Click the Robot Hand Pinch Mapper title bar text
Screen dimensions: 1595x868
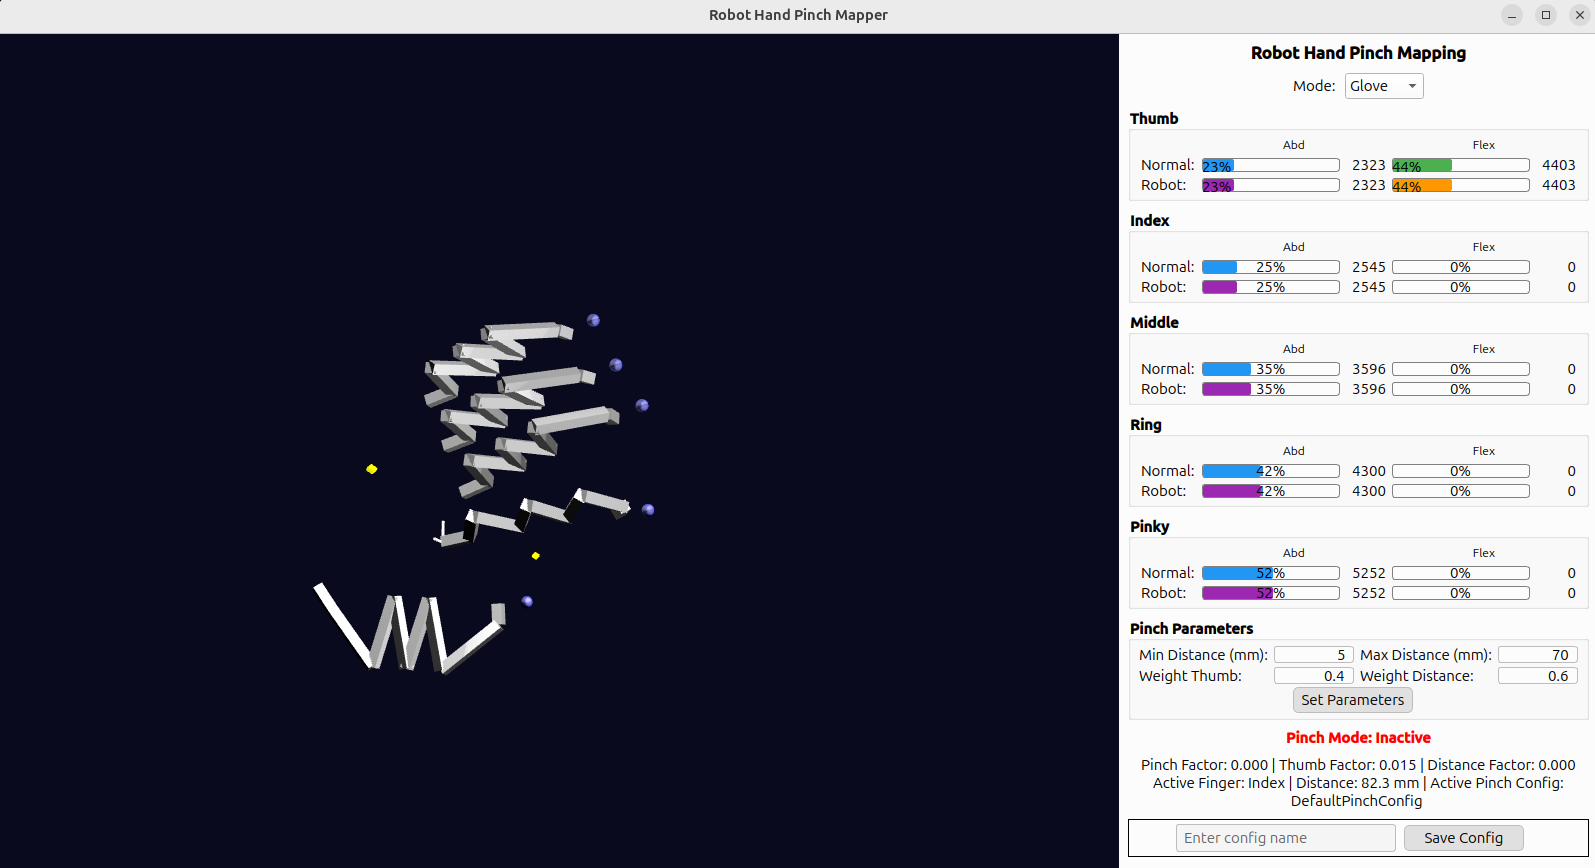pyautogui.click(x=798, y=15)
